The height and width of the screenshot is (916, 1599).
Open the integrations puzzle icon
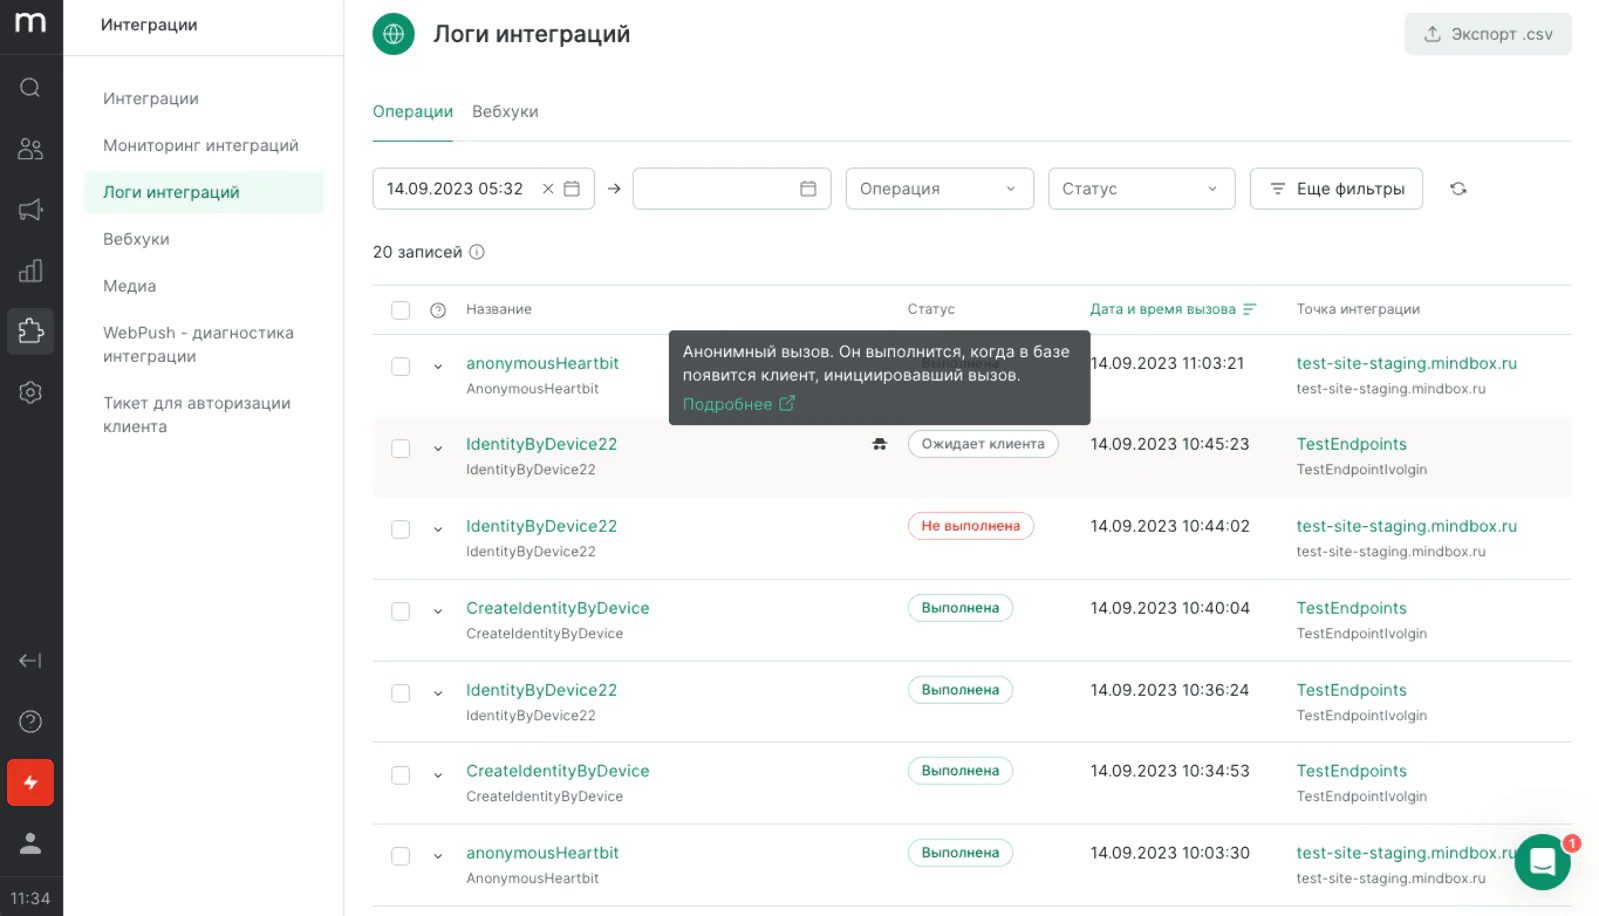coord(30,331)
